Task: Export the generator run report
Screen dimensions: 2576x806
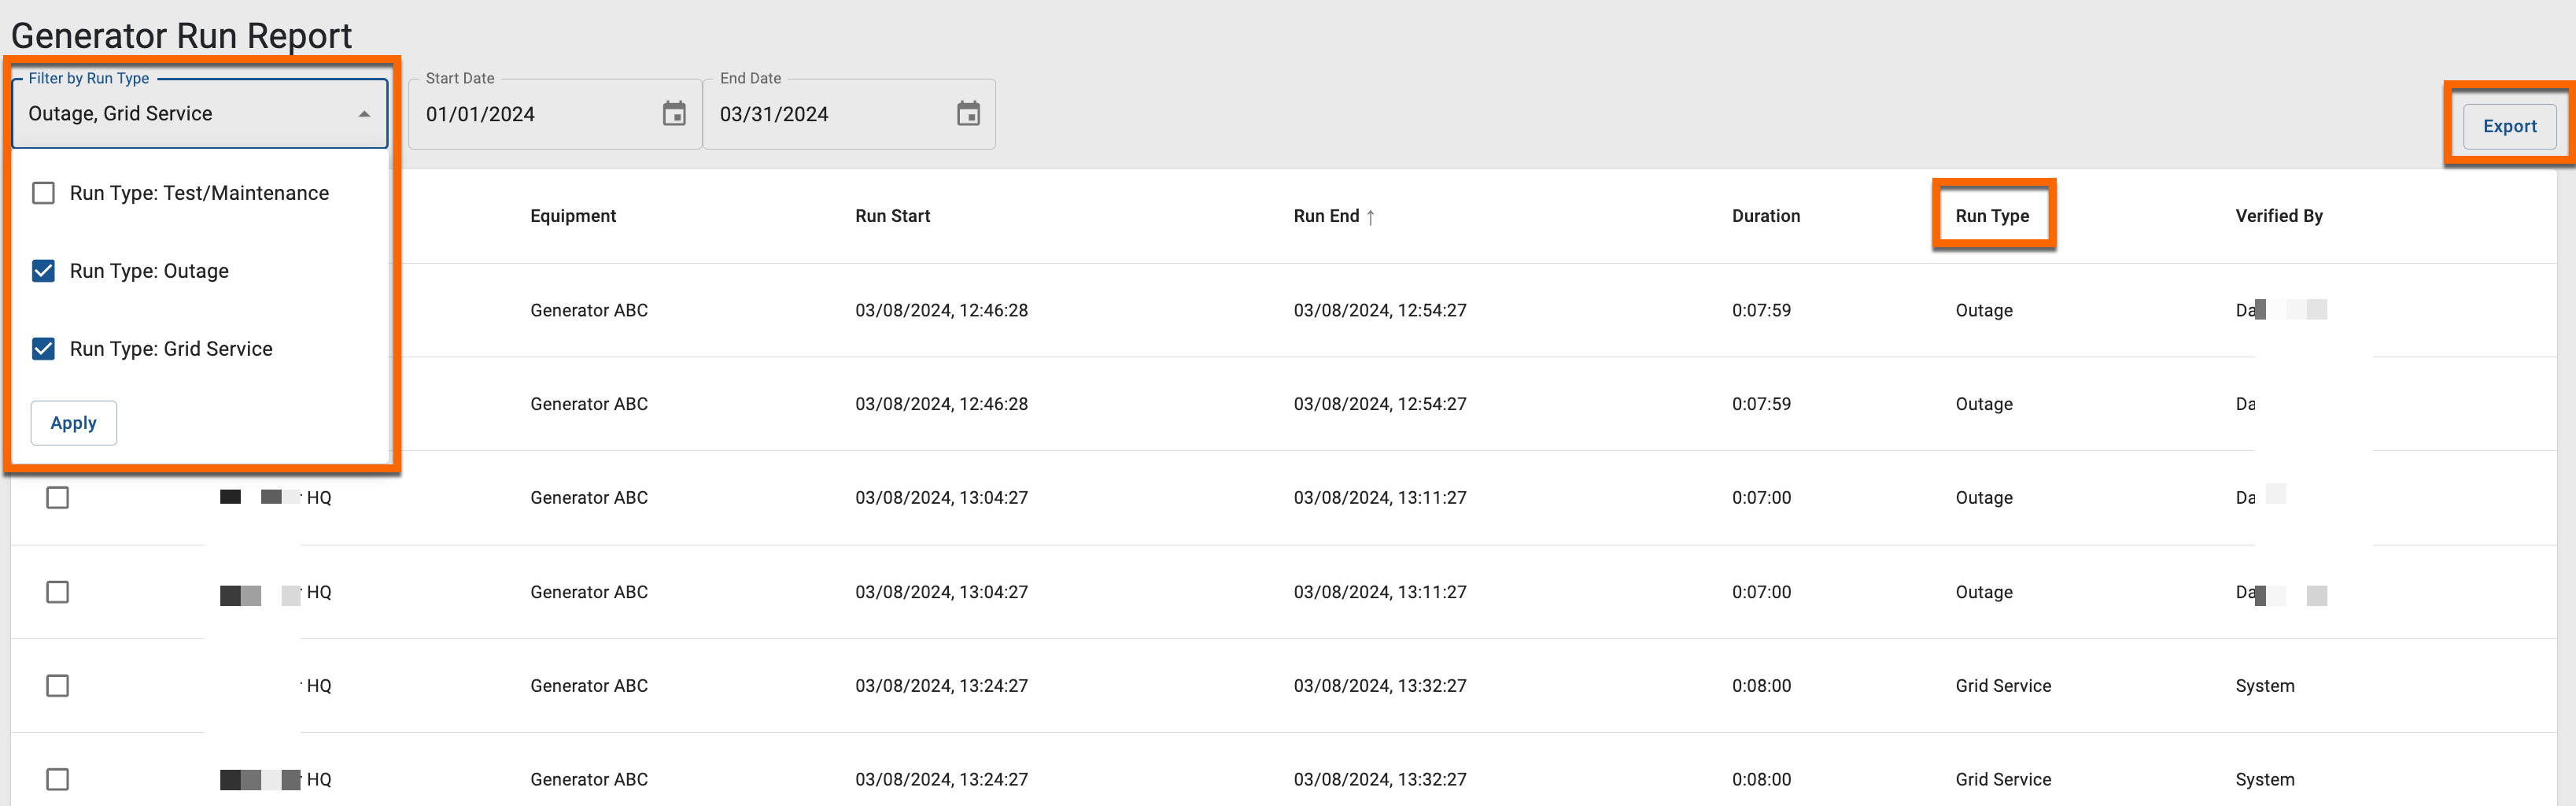Action: pos(2508,126)
